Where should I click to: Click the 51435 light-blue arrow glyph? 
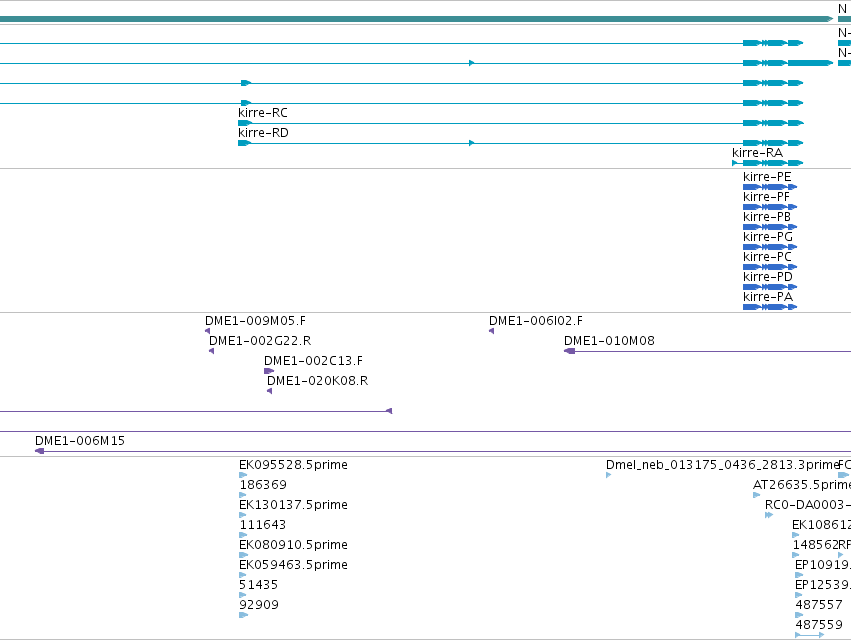(x=243, y=595)
